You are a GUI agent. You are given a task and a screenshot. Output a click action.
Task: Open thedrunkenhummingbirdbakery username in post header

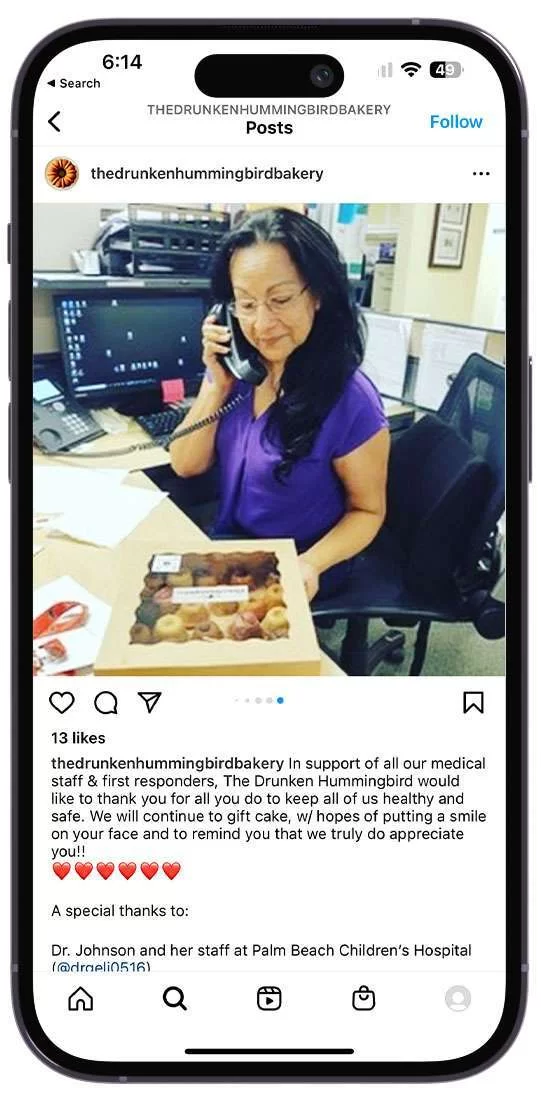click(207, 173)
